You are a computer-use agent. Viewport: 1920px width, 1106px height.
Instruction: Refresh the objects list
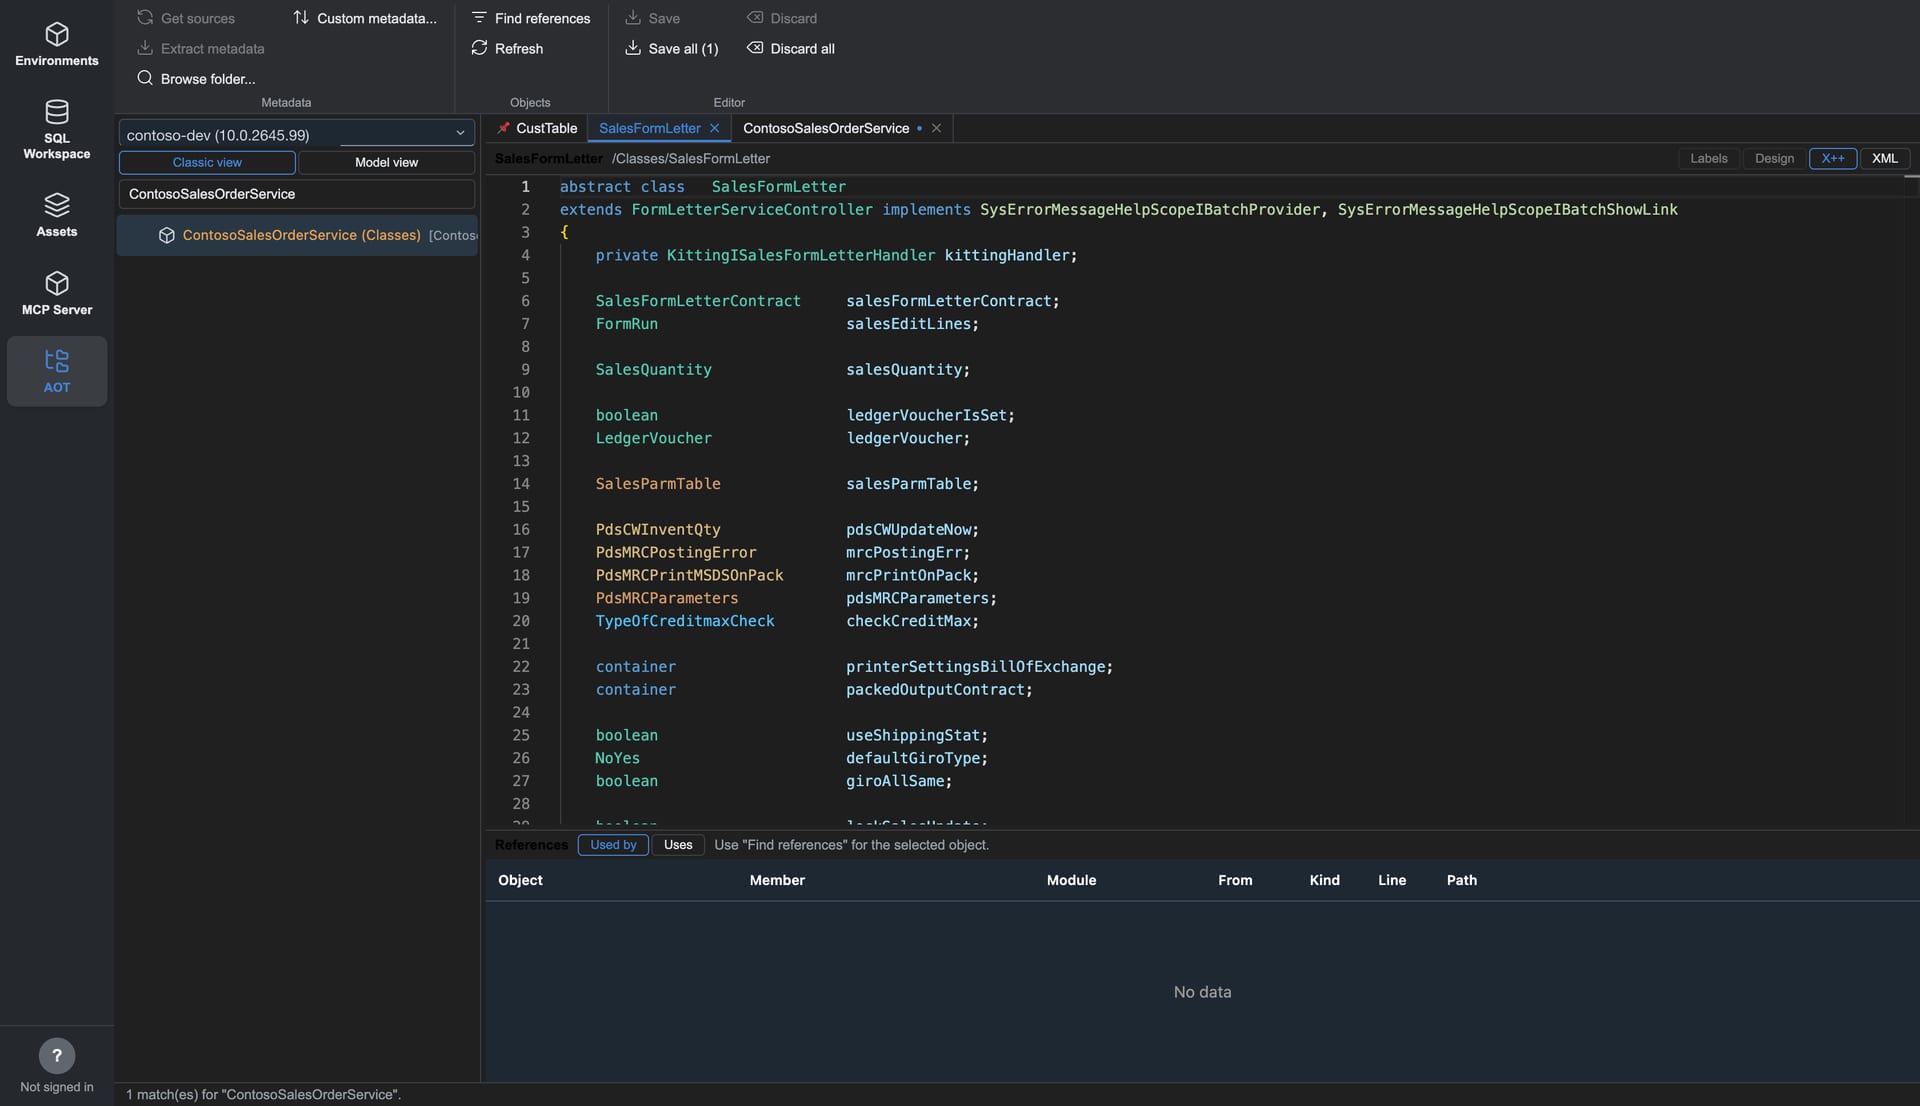(507, 48)
